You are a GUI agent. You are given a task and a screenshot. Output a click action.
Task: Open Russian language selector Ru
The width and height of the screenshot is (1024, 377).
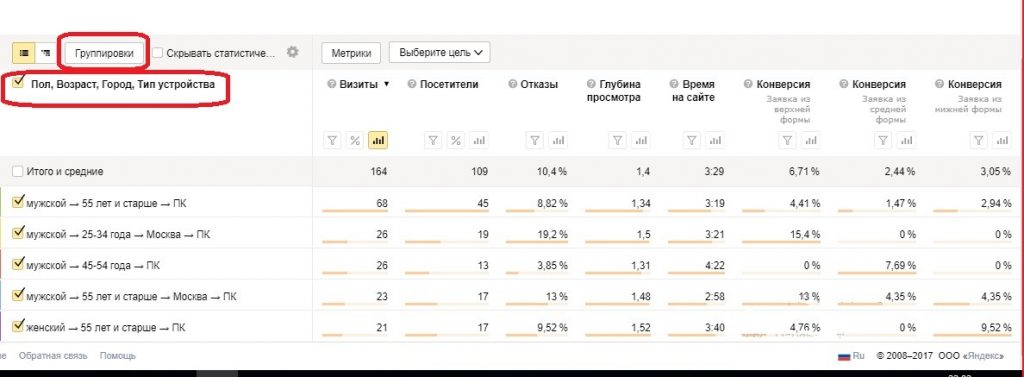coord(851,356)
